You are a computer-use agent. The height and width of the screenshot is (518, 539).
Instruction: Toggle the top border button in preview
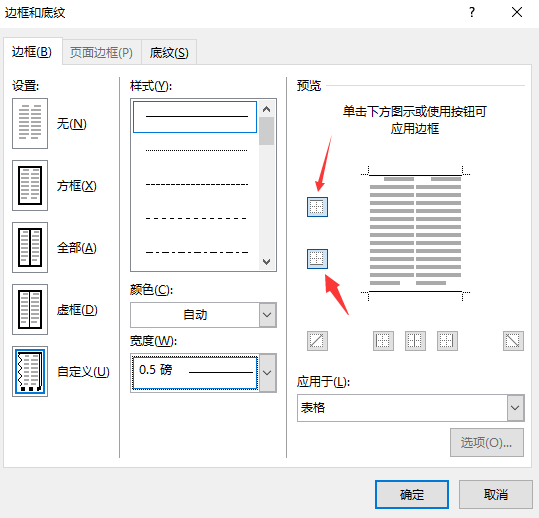[317, 207]
